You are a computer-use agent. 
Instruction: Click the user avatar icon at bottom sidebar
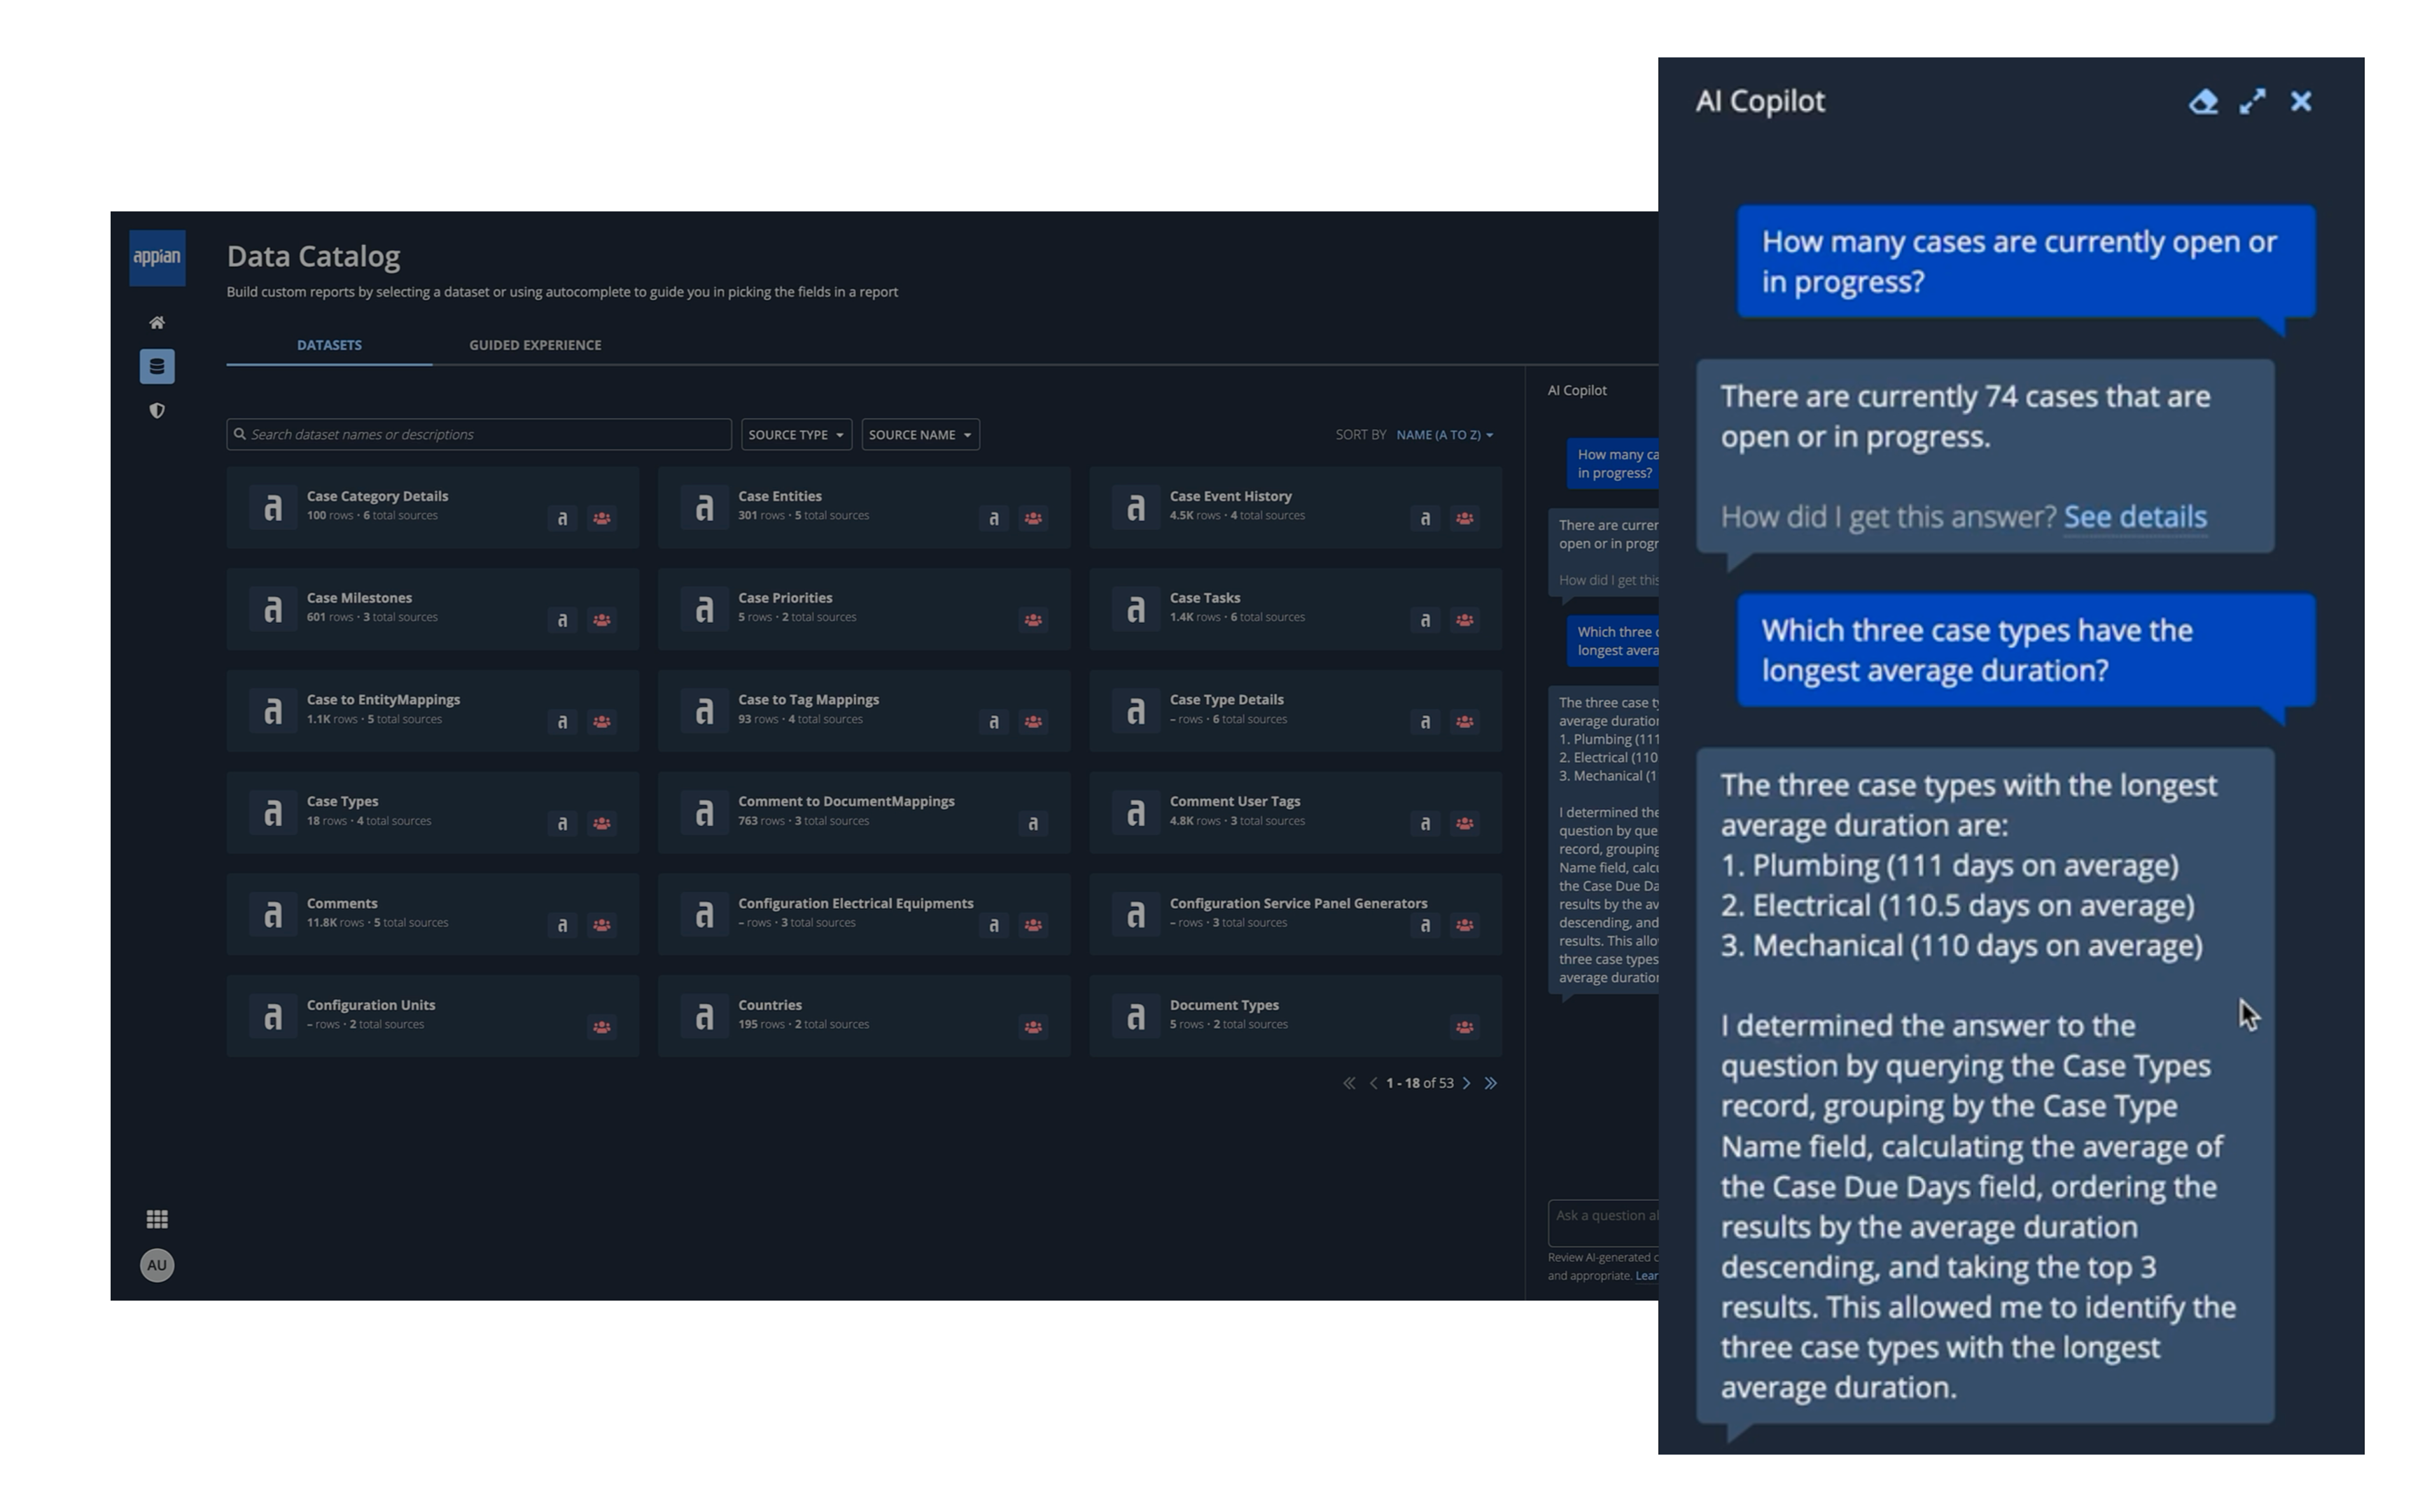pyautogui.click(x=157, y=1265)
